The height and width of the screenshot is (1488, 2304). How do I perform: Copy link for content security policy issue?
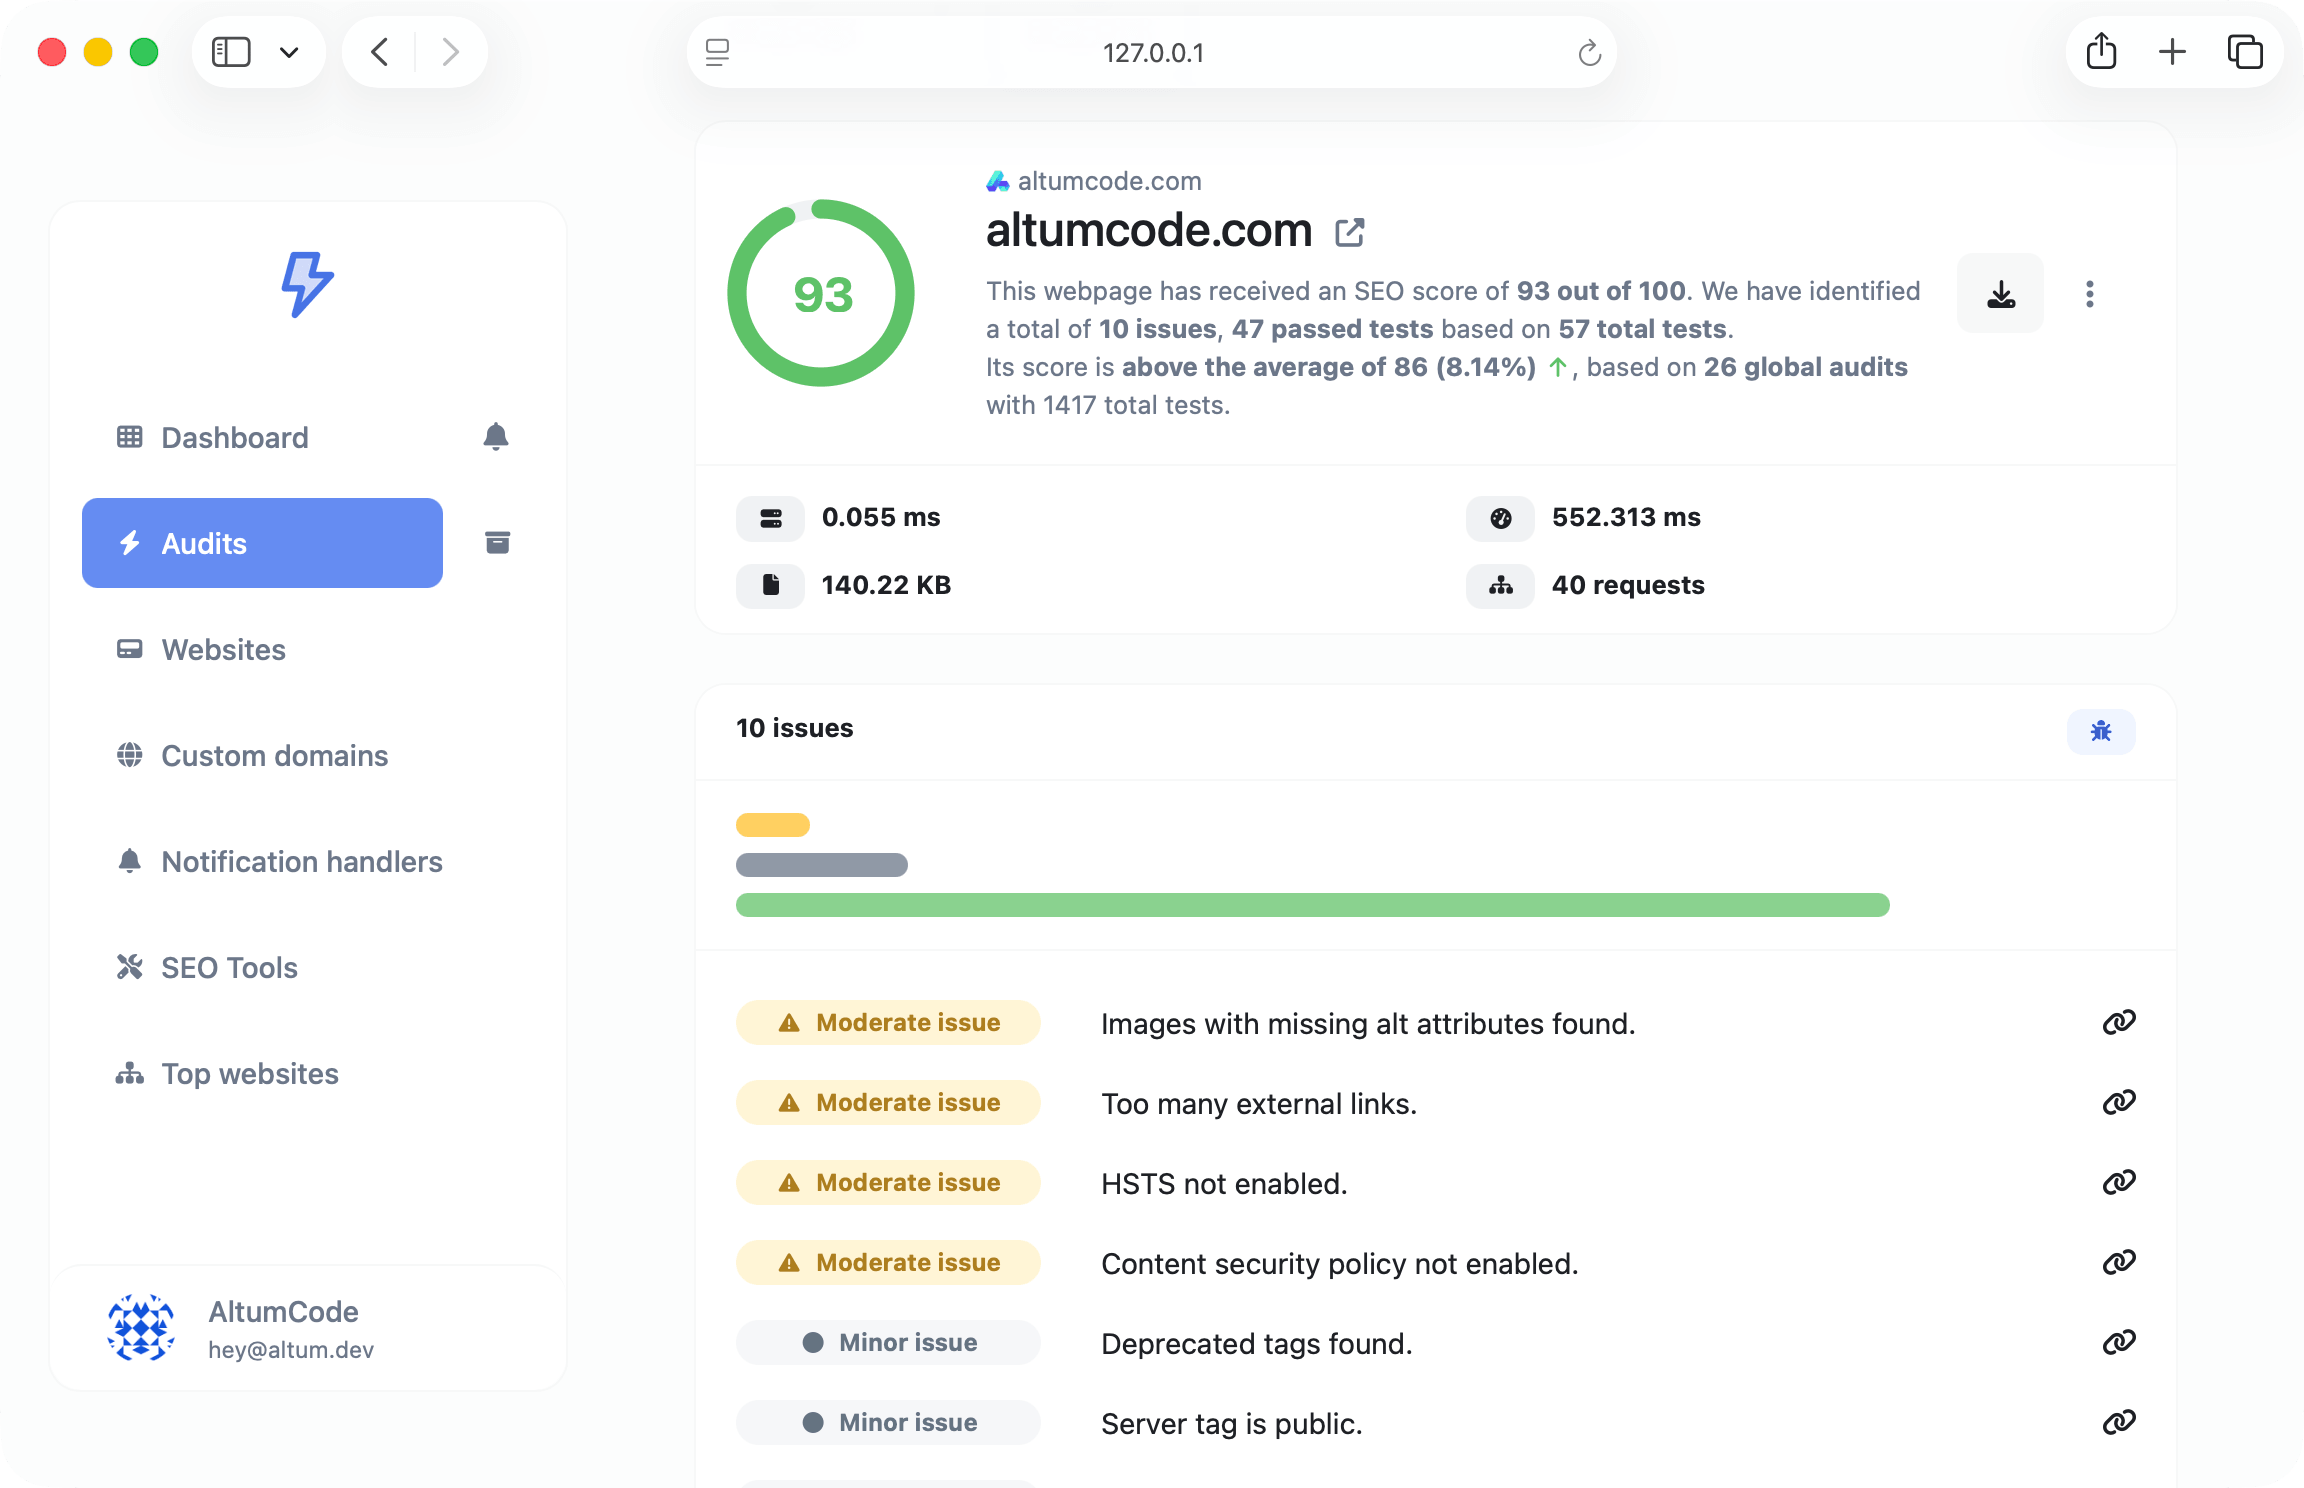pyautogui.click(x=2119, y=1262)
